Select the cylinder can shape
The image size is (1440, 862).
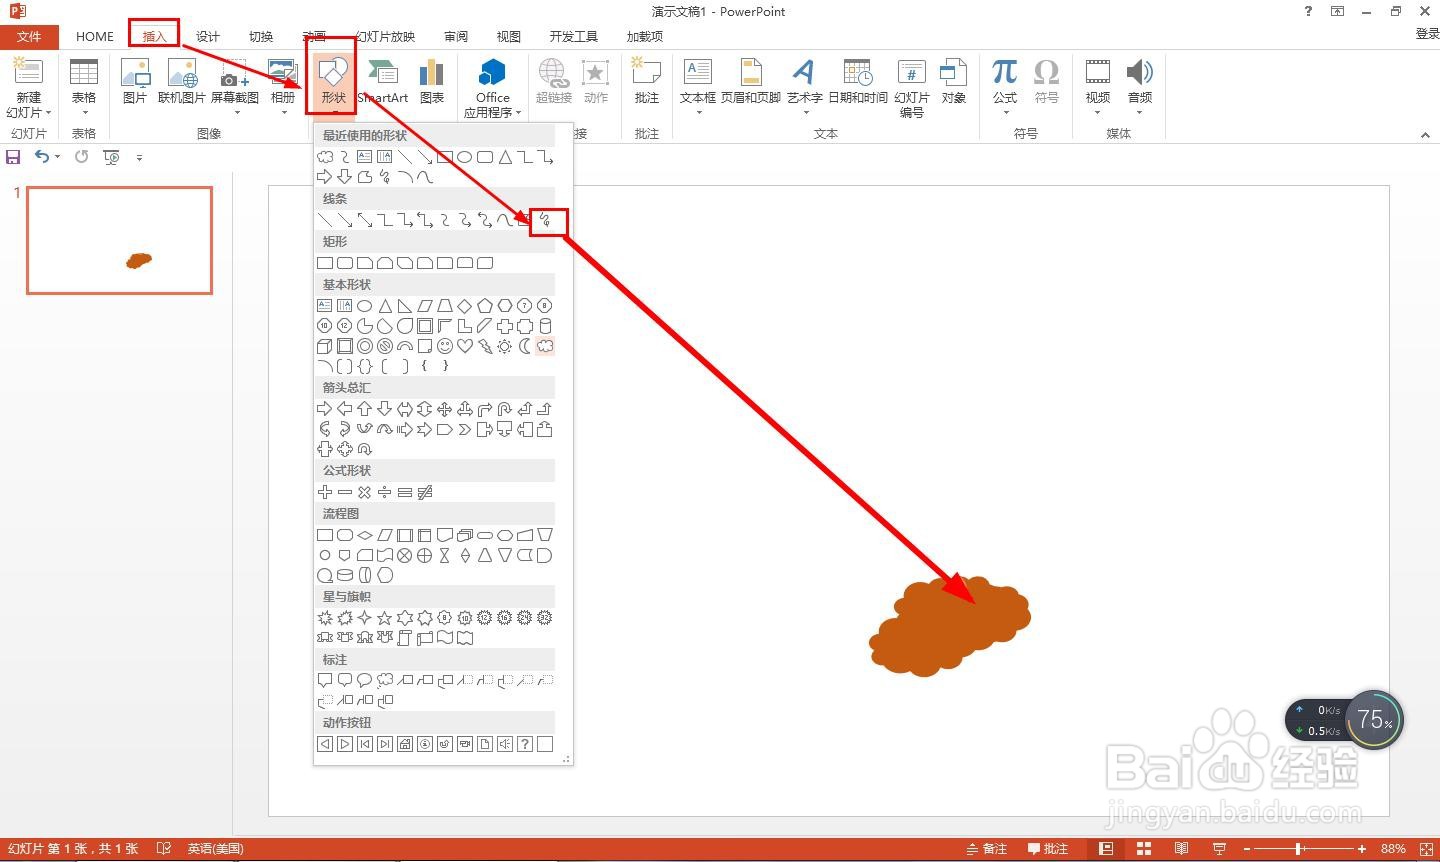[545, 326]
